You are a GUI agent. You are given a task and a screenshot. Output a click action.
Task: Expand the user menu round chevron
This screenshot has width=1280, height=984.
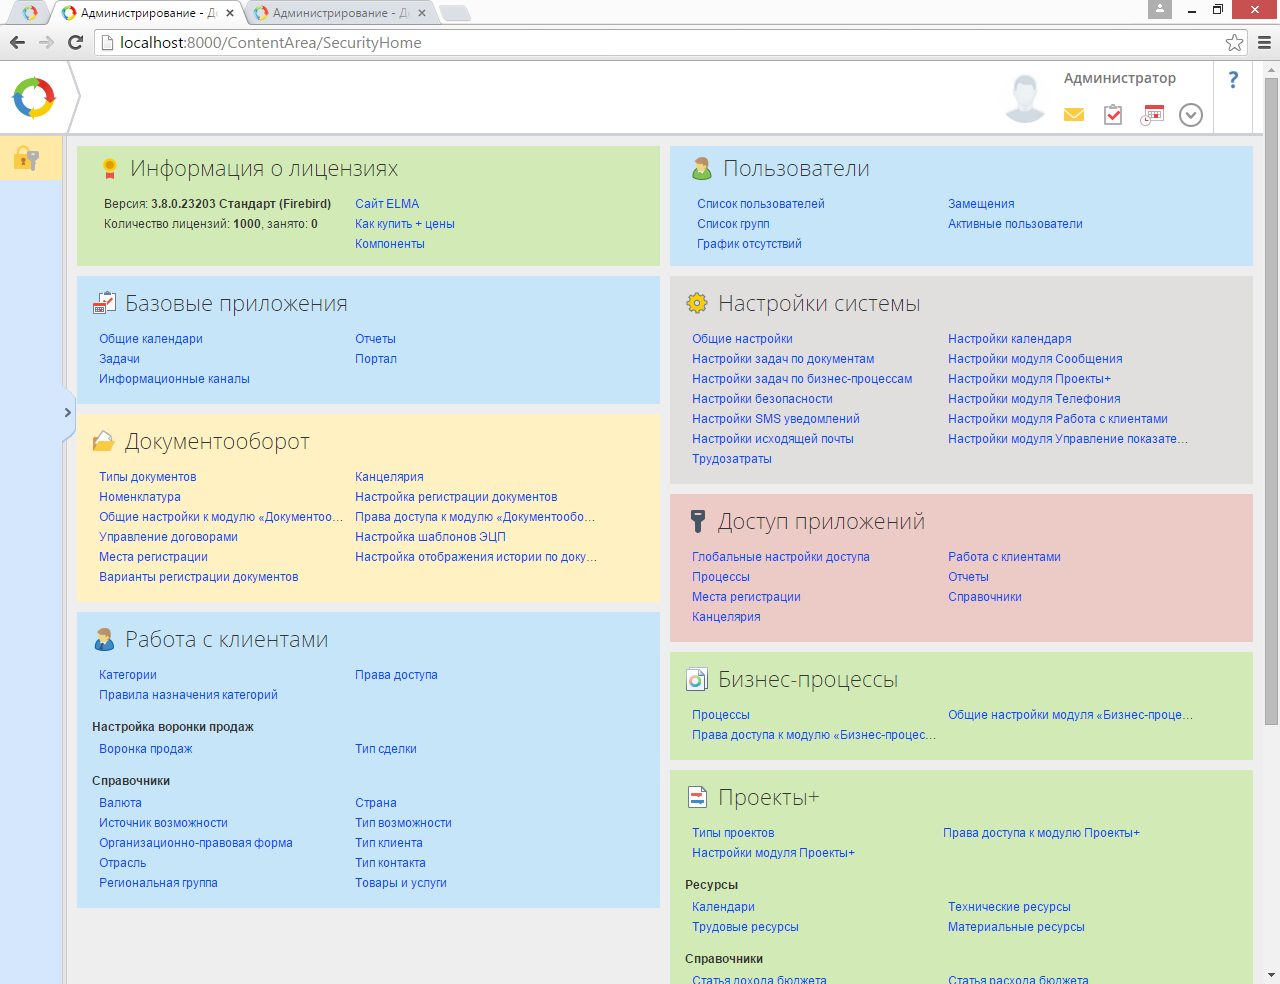tap(1191, 115)
